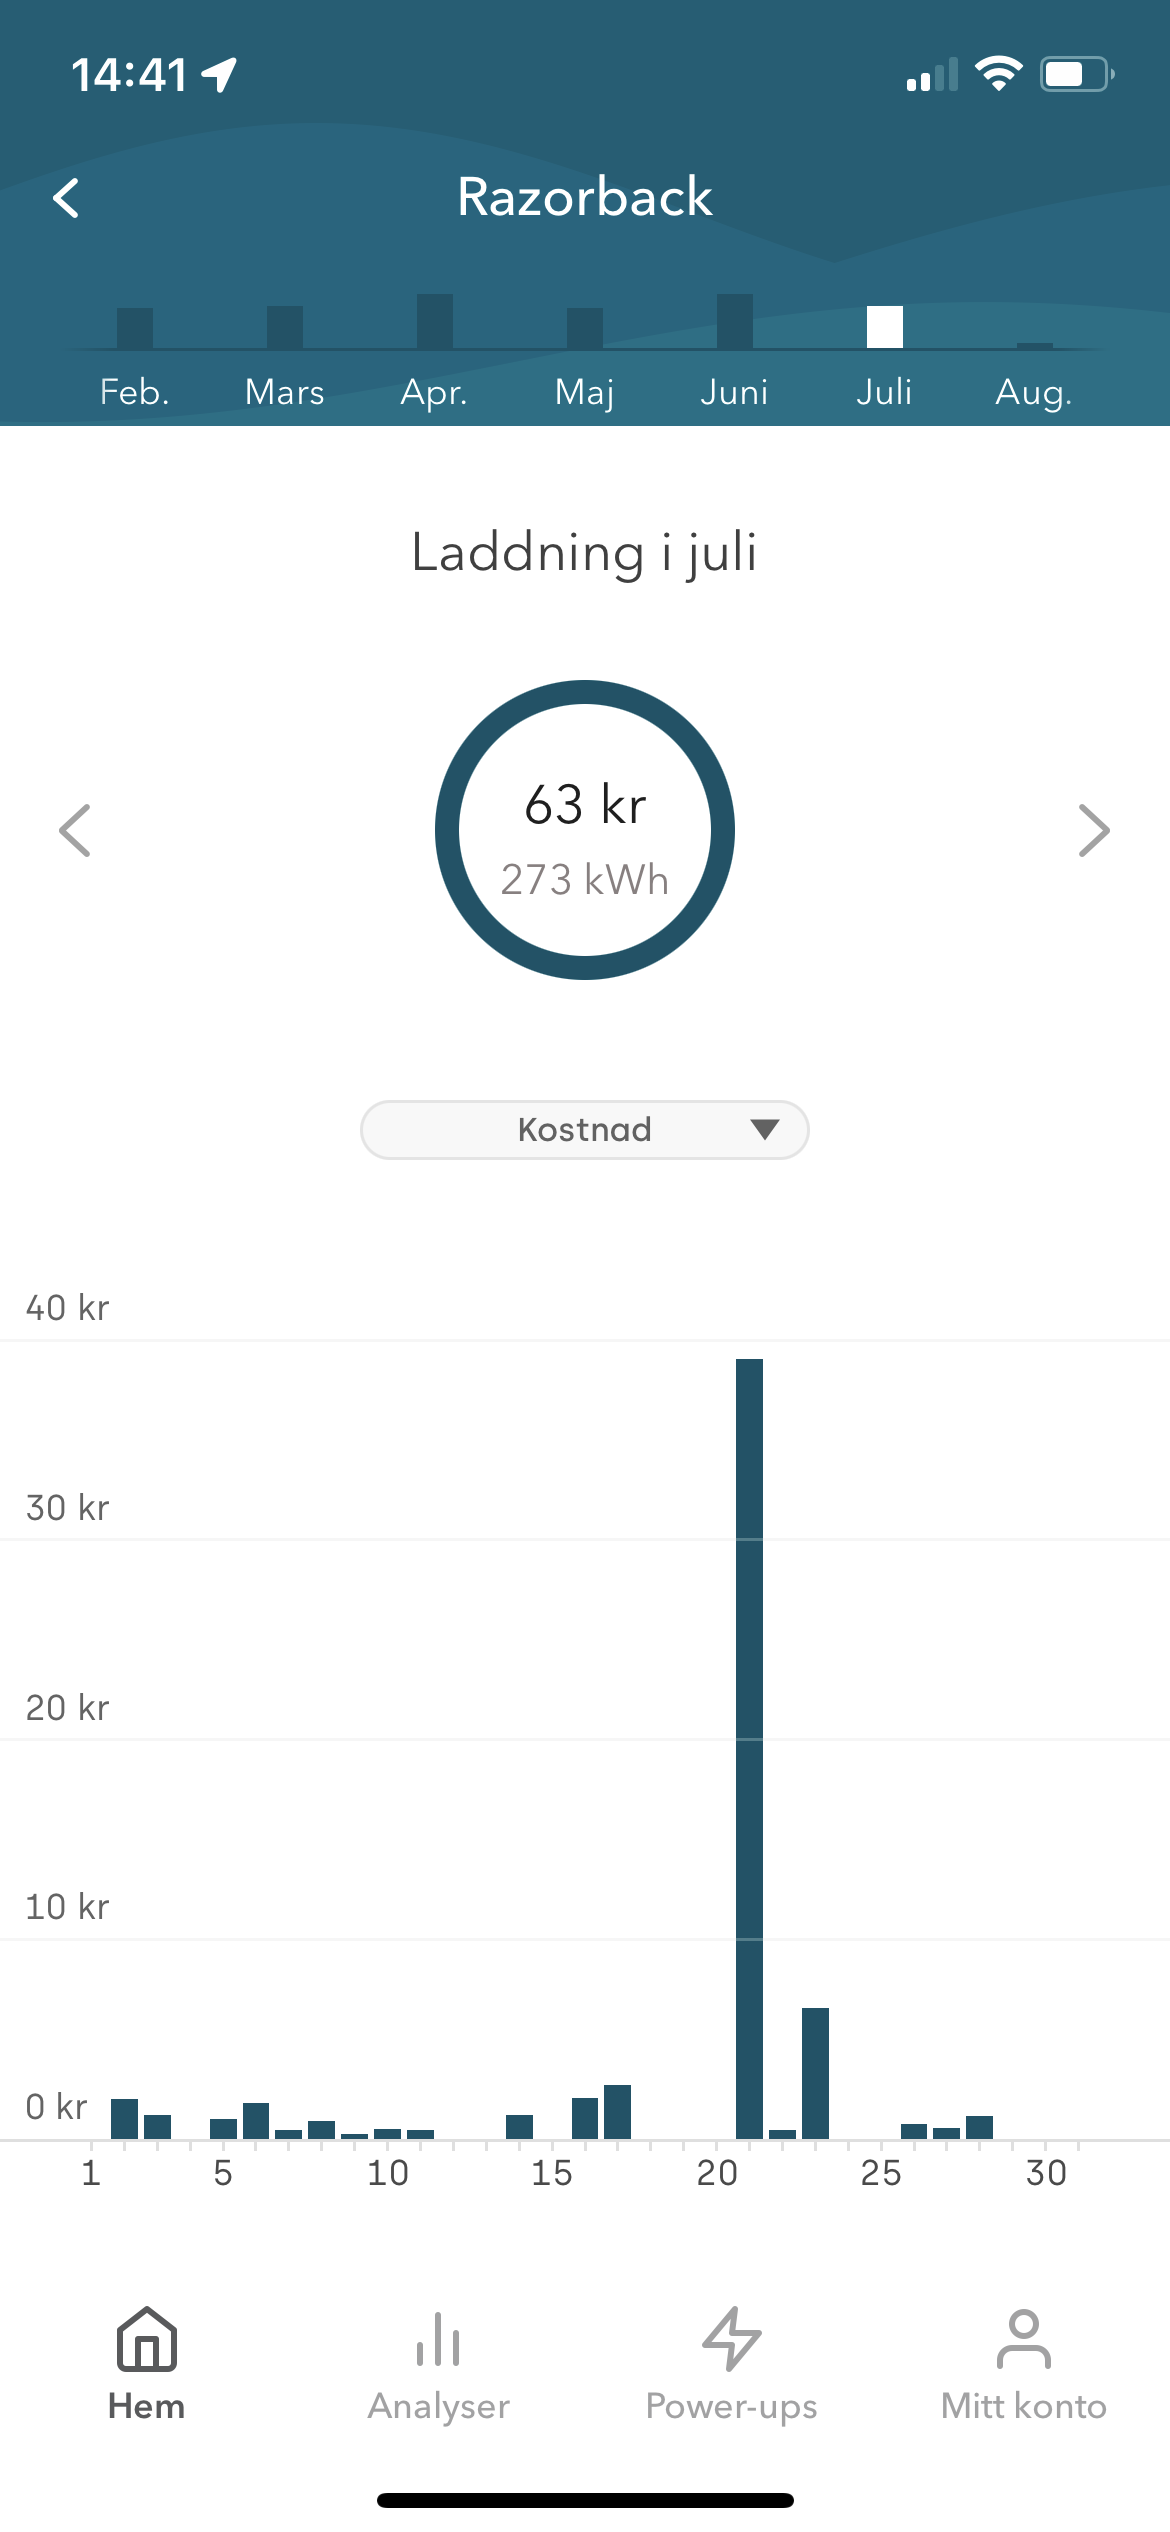Screen dimensions: 1170x2532
Task: Show previous month with left chevron
Action: click(x=75, y=830)
